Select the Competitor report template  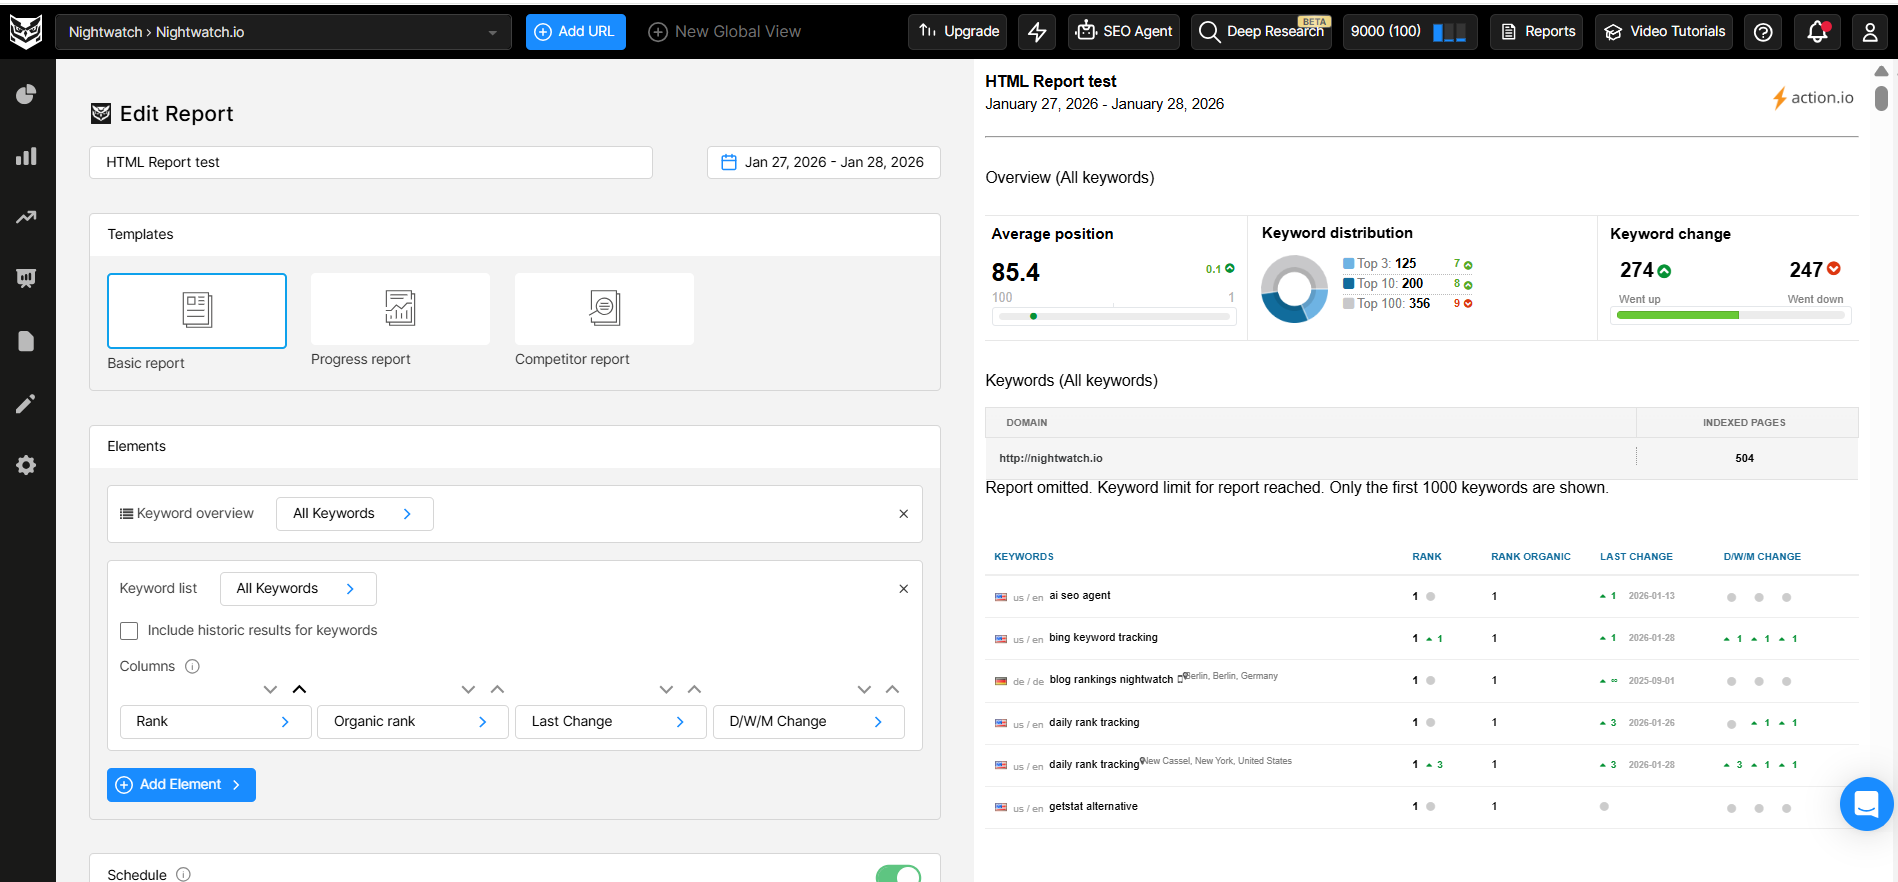click(x=604, y=309)
